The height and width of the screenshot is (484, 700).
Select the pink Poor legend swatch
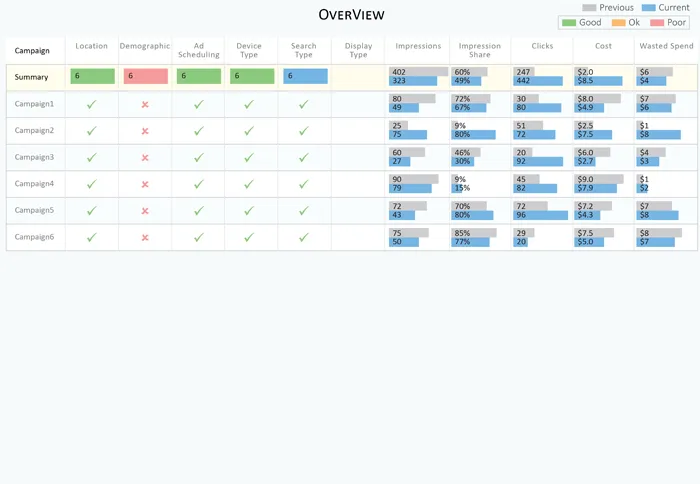(657, 22)
